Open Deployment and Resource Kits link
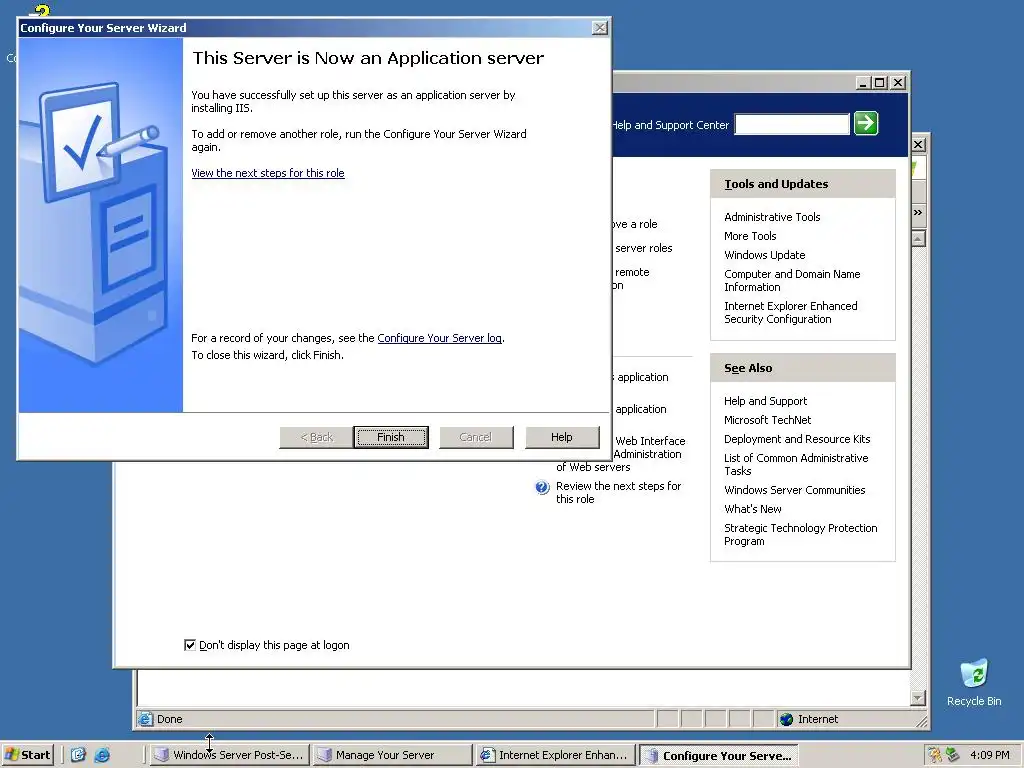Image resolution: width=1024 pixels, height=768 pixels. [x=797, y=439]
